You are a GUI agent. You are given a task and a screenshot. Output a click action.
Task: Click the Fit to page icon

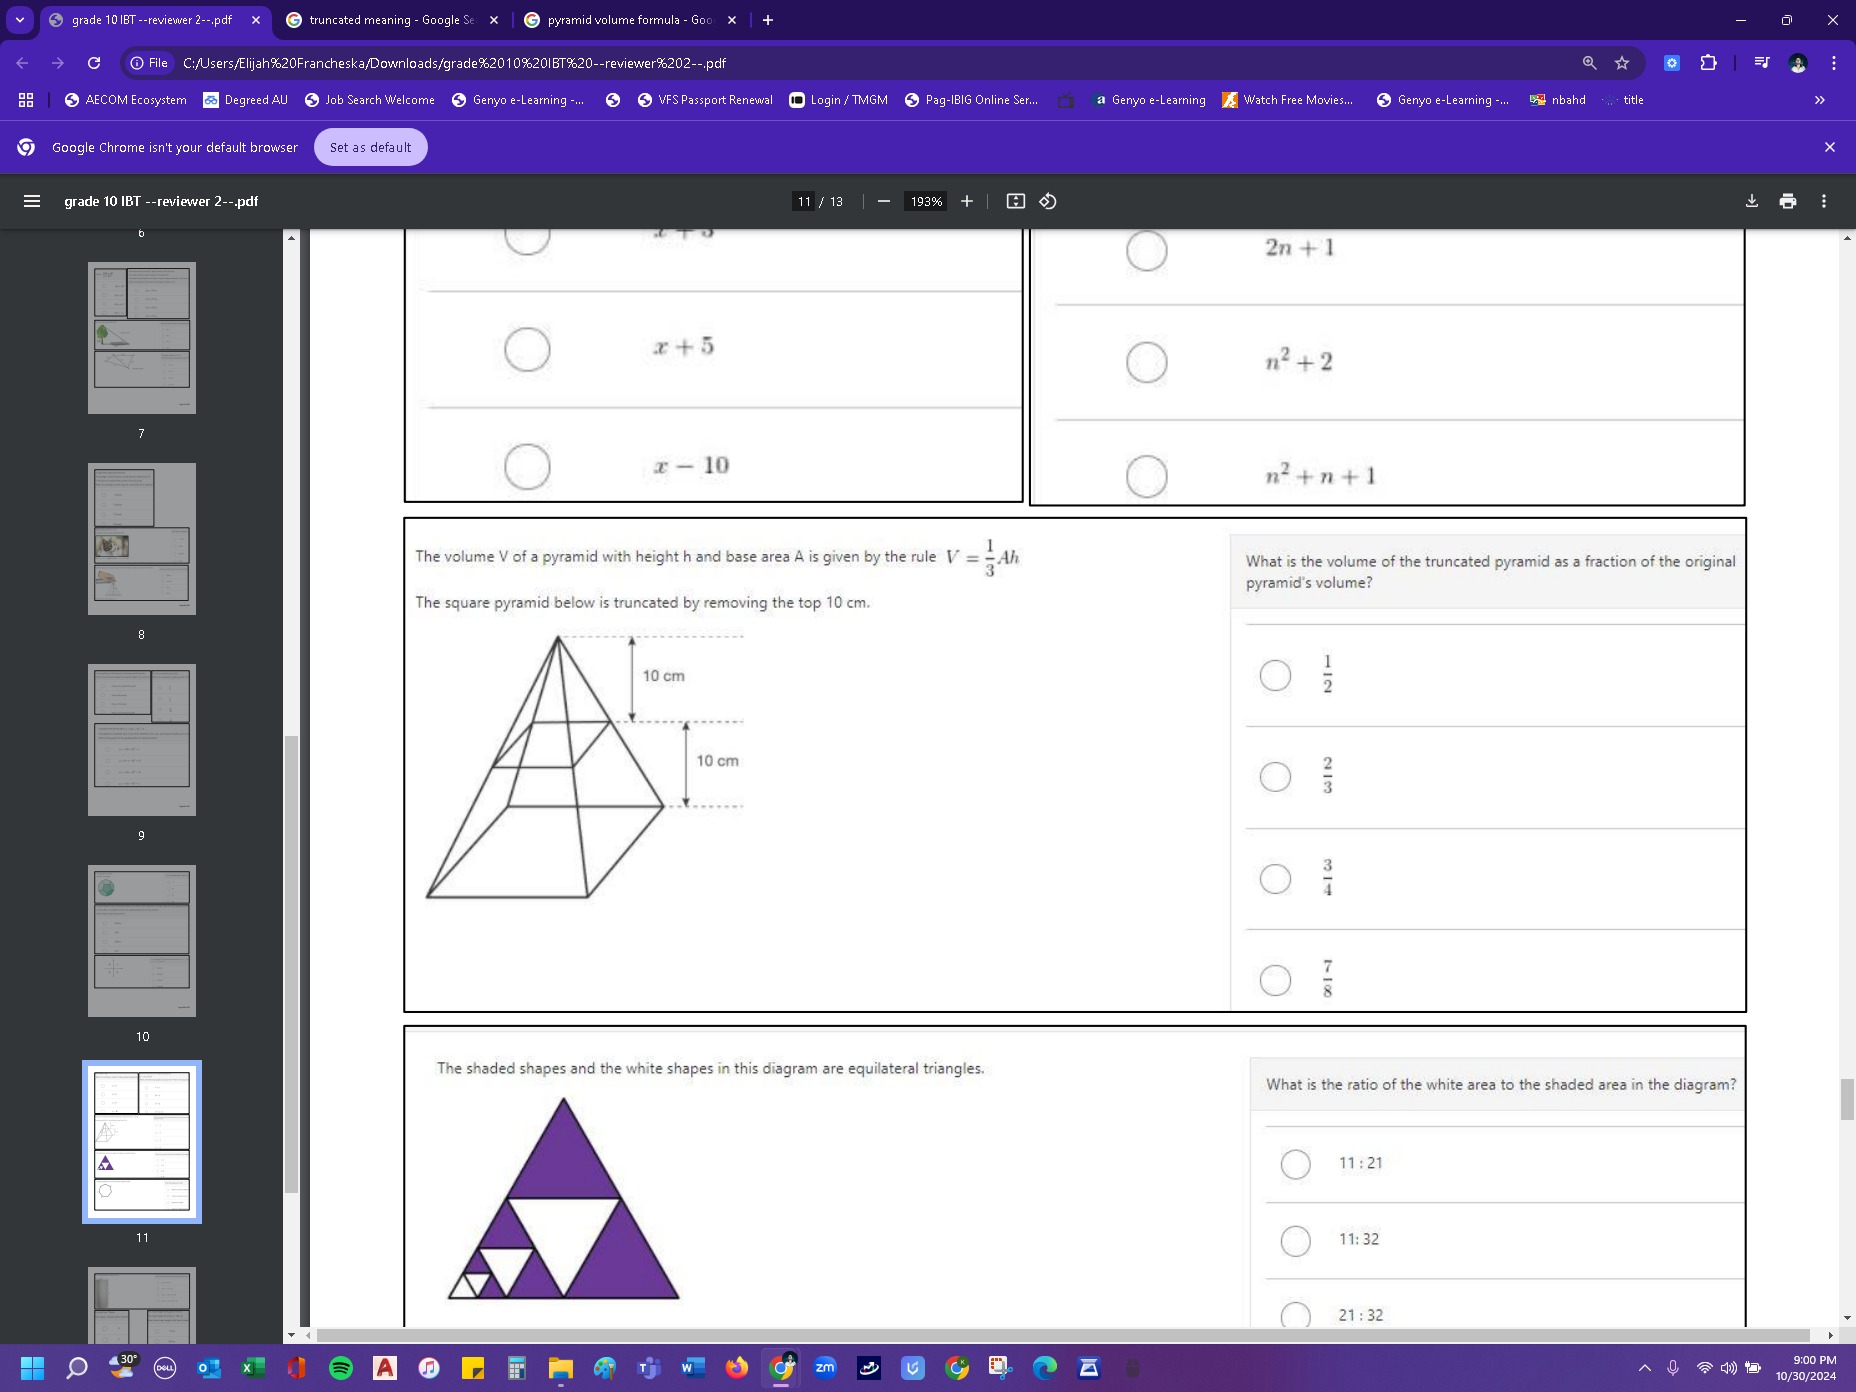click(x=1015, y=201)
